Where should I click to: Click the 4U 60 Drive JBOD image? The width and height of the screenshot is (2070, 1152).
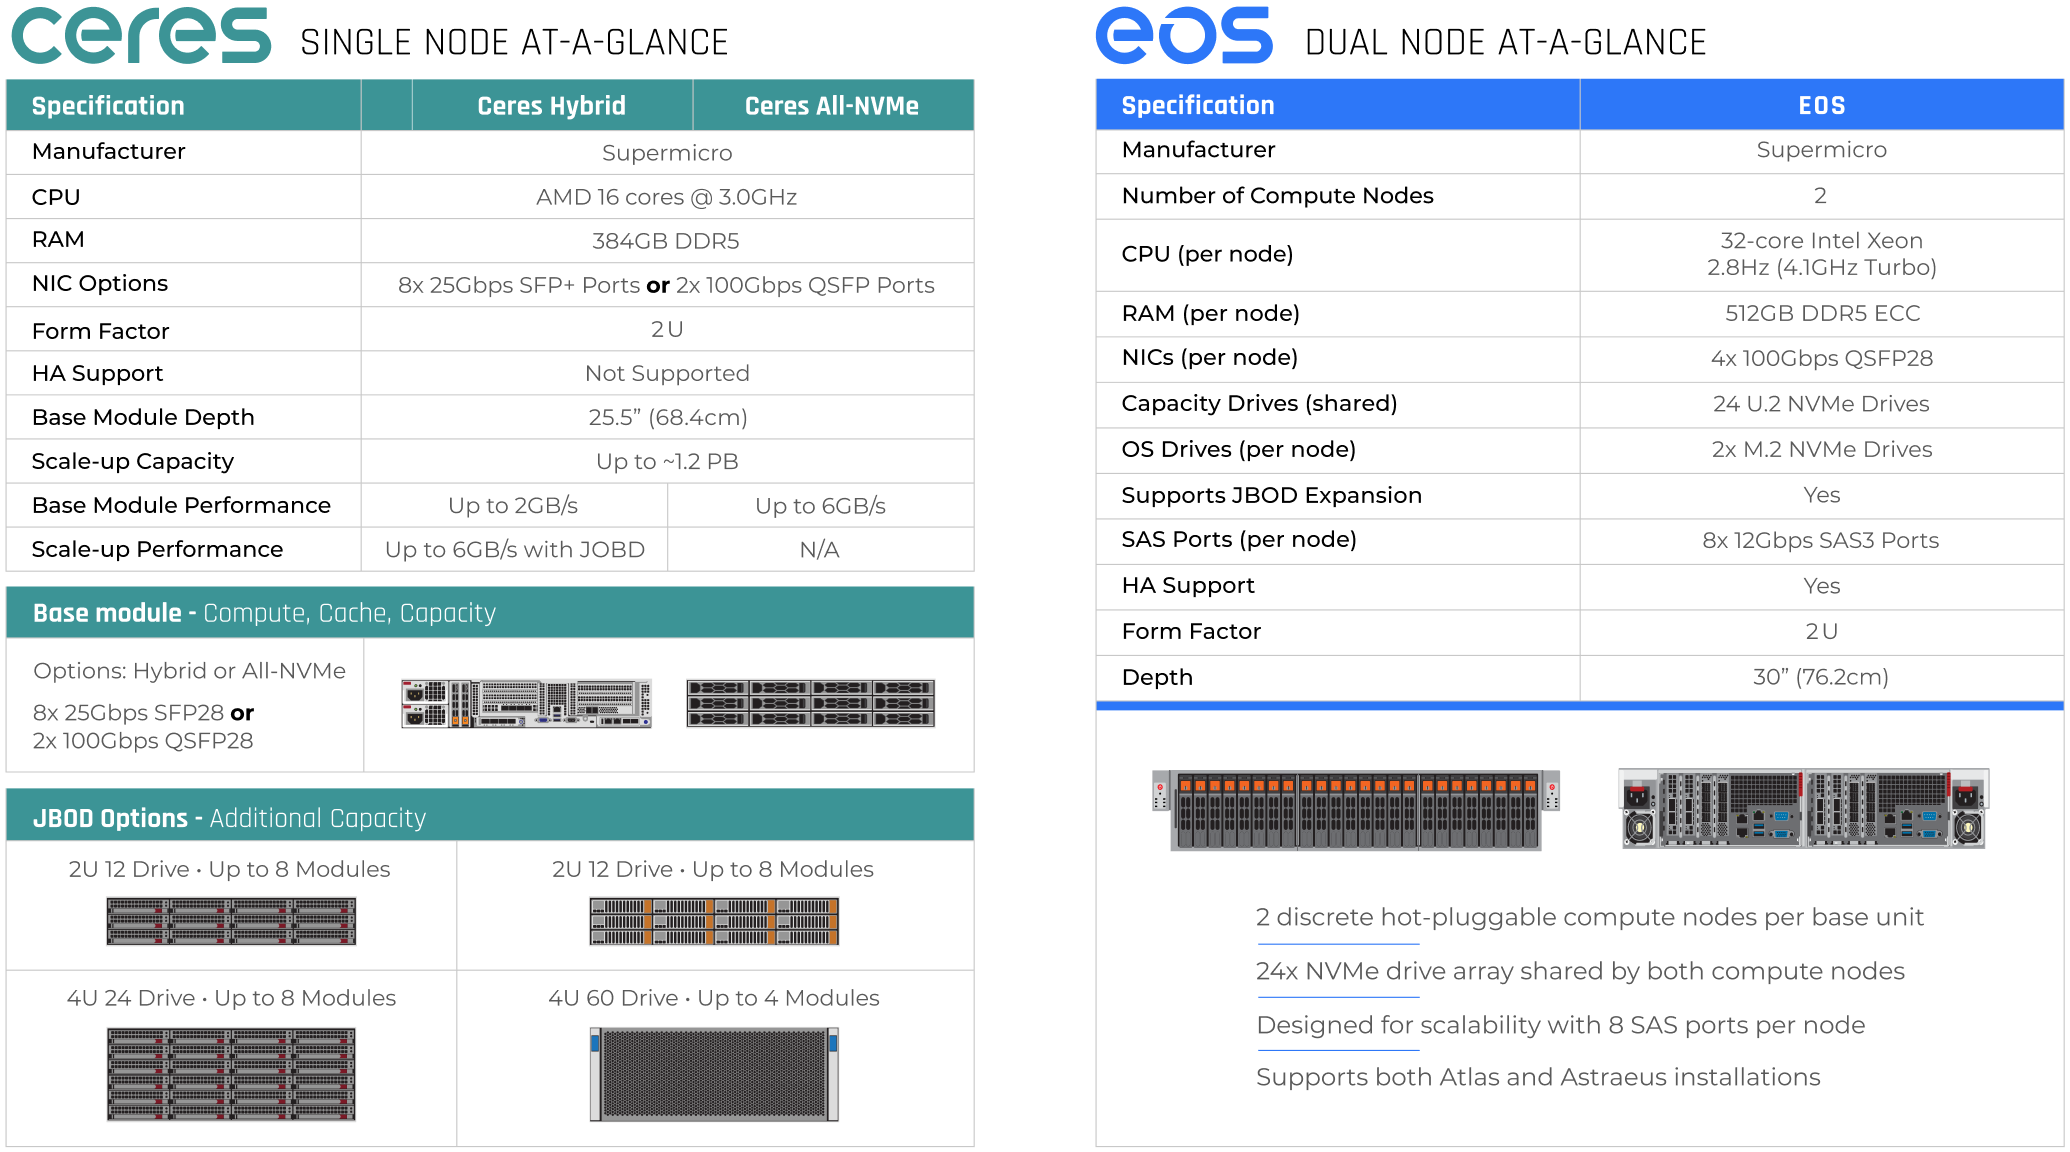[714, 1074]
